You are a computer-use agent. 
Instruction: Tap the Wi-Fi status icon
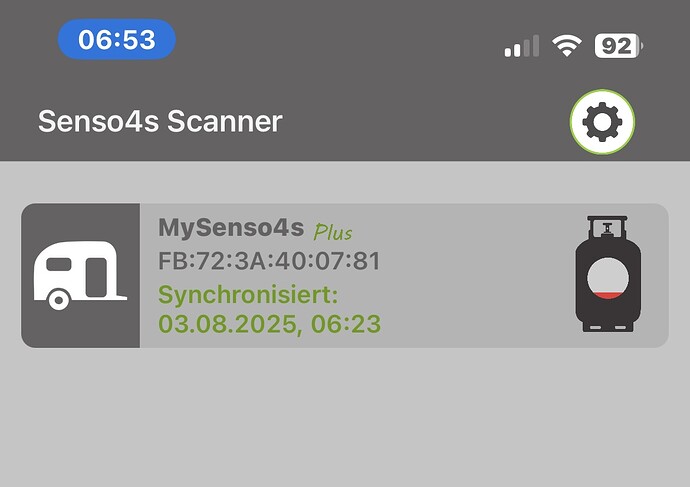[568, 45]
